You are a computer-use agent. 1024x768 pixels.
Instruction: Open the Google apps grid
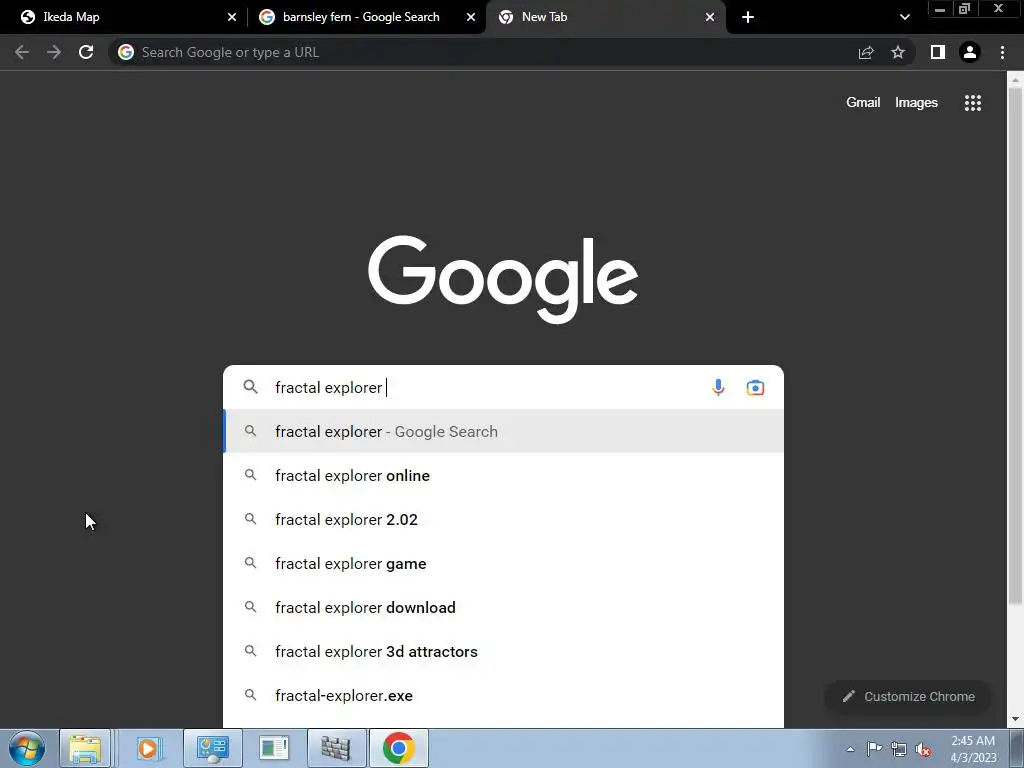(x=973, y=103)
